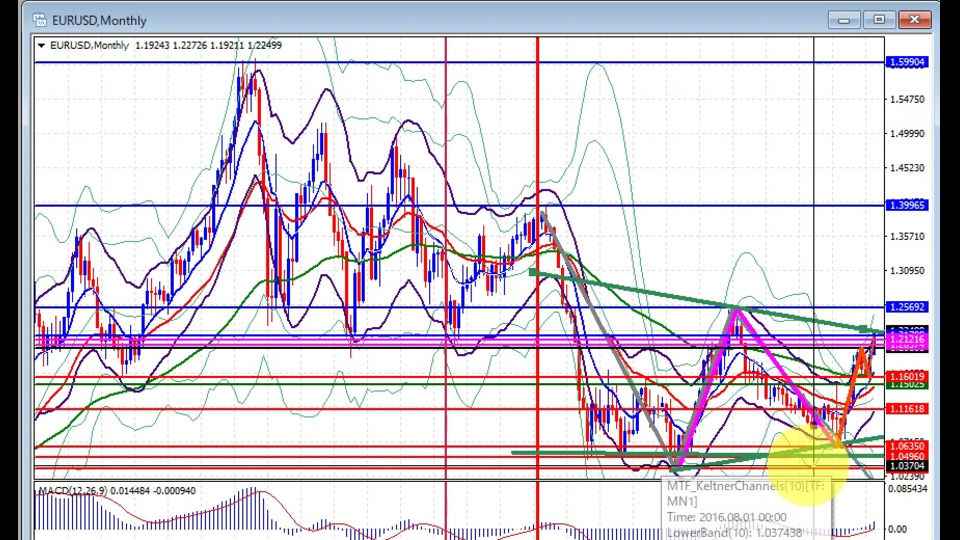Select the red 1.06350 price label

[907, 446]
